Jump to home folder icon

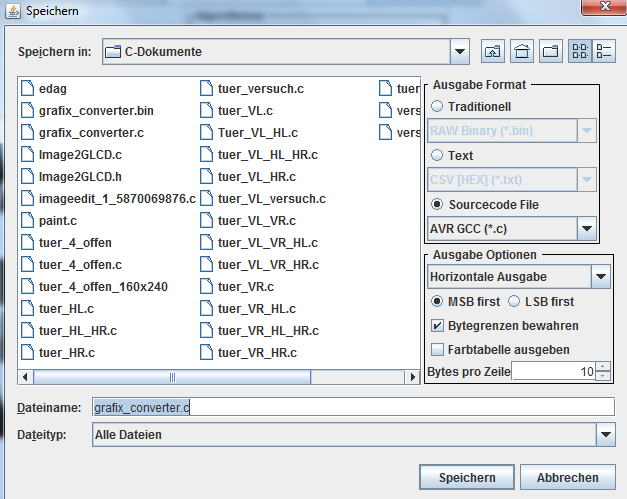coord(522,52)
